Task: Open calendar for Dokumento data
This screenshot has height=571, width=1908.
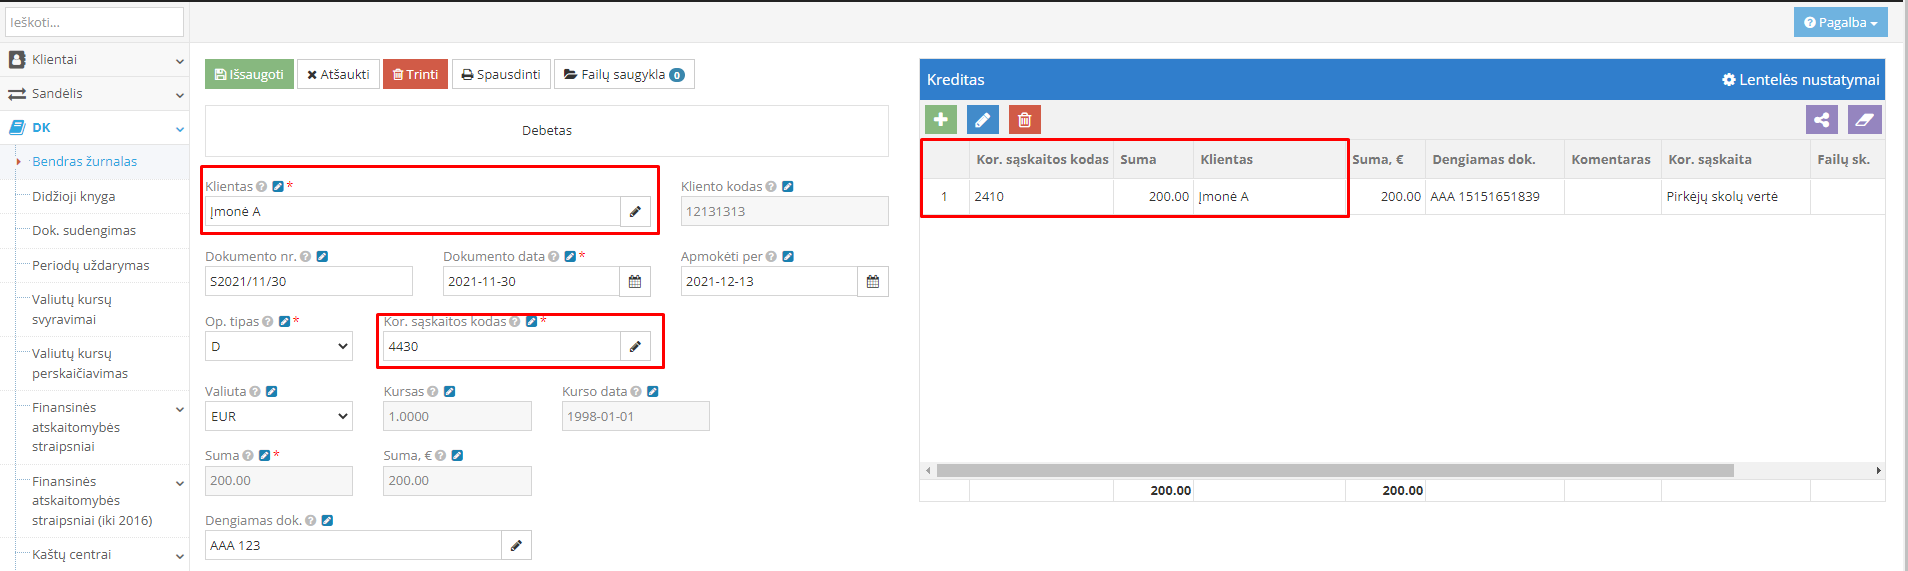Action: pos(635,282)
